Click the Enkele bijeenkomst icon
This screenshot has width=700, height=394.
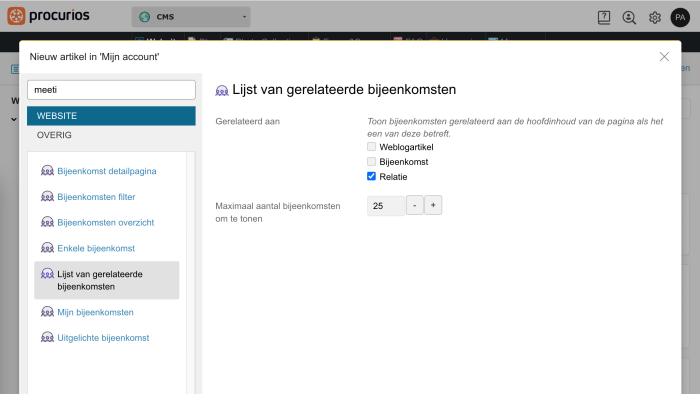pos(47,248)
